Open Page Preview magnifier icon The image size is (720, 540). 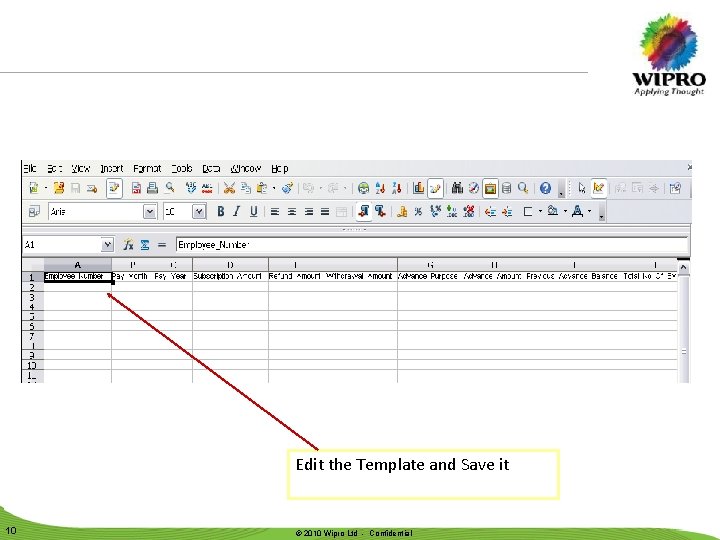(170, 188)
